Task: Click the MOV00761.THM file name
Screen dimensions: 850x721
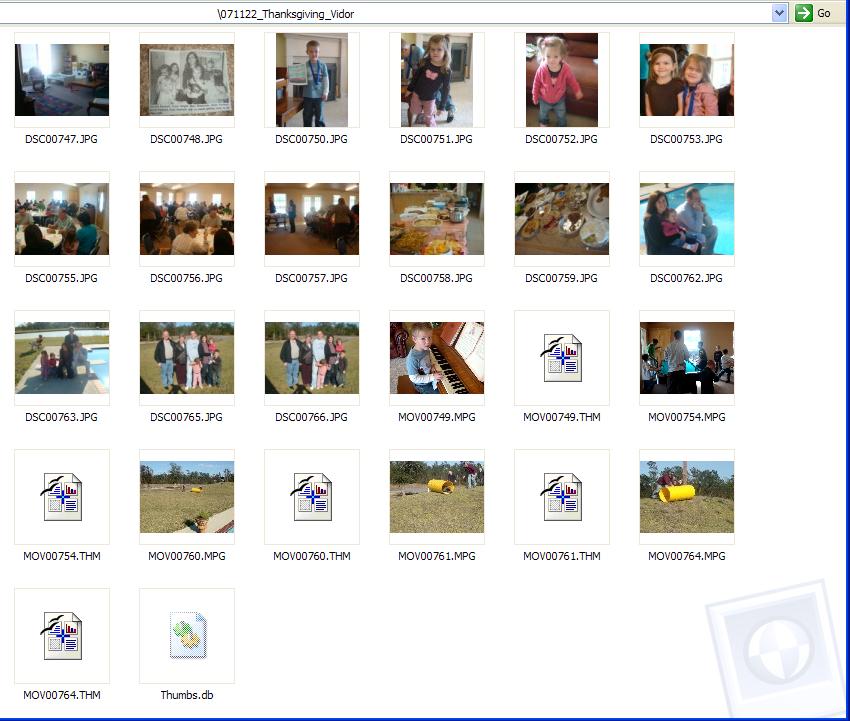Action: (562, 556)
